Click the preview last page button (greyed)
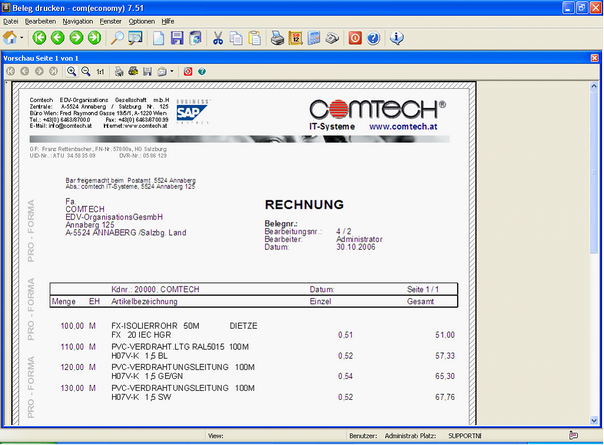Image resolution: width=604 pixels, height=445 pixels. click(x=54, y=71)
